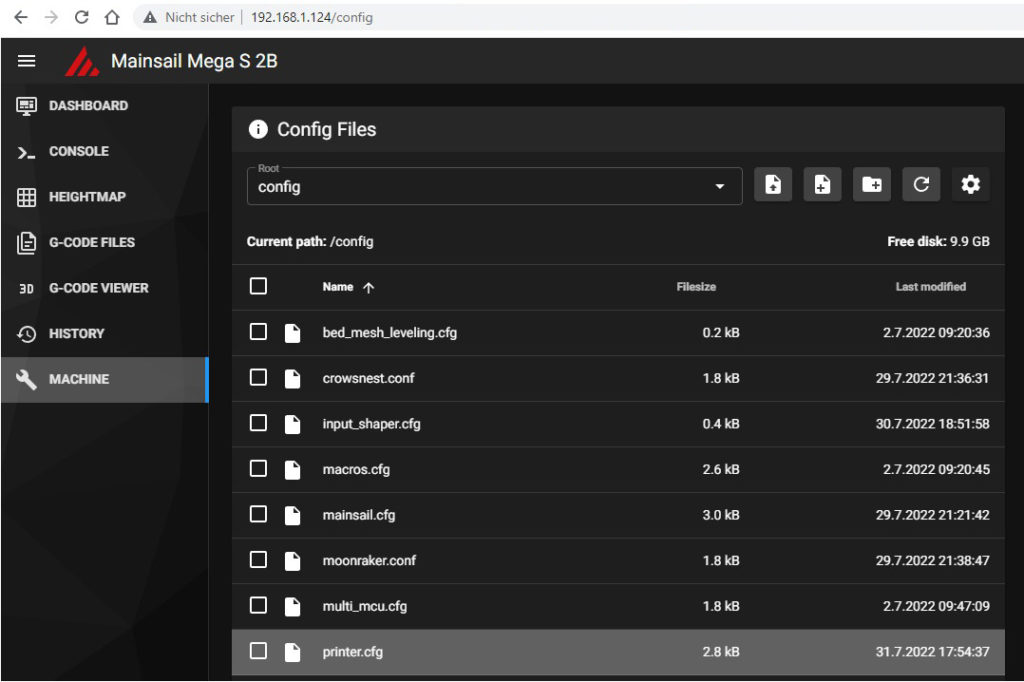Sort by Last modified column header

pos(930,287)
